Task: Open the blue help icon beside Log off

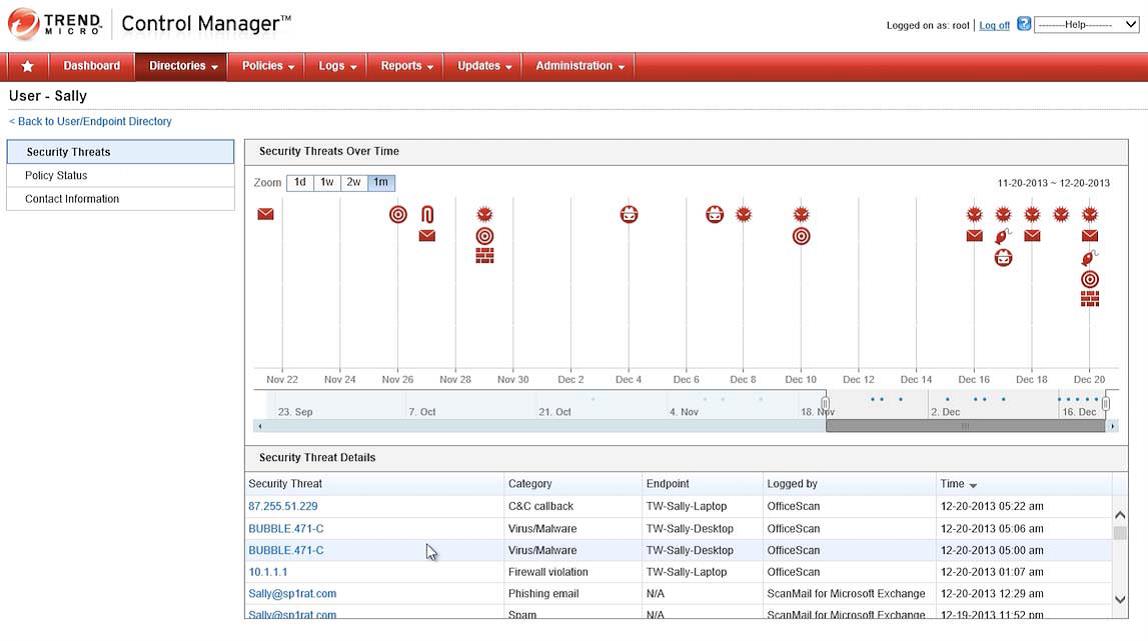Action: tap(1024, 24)
